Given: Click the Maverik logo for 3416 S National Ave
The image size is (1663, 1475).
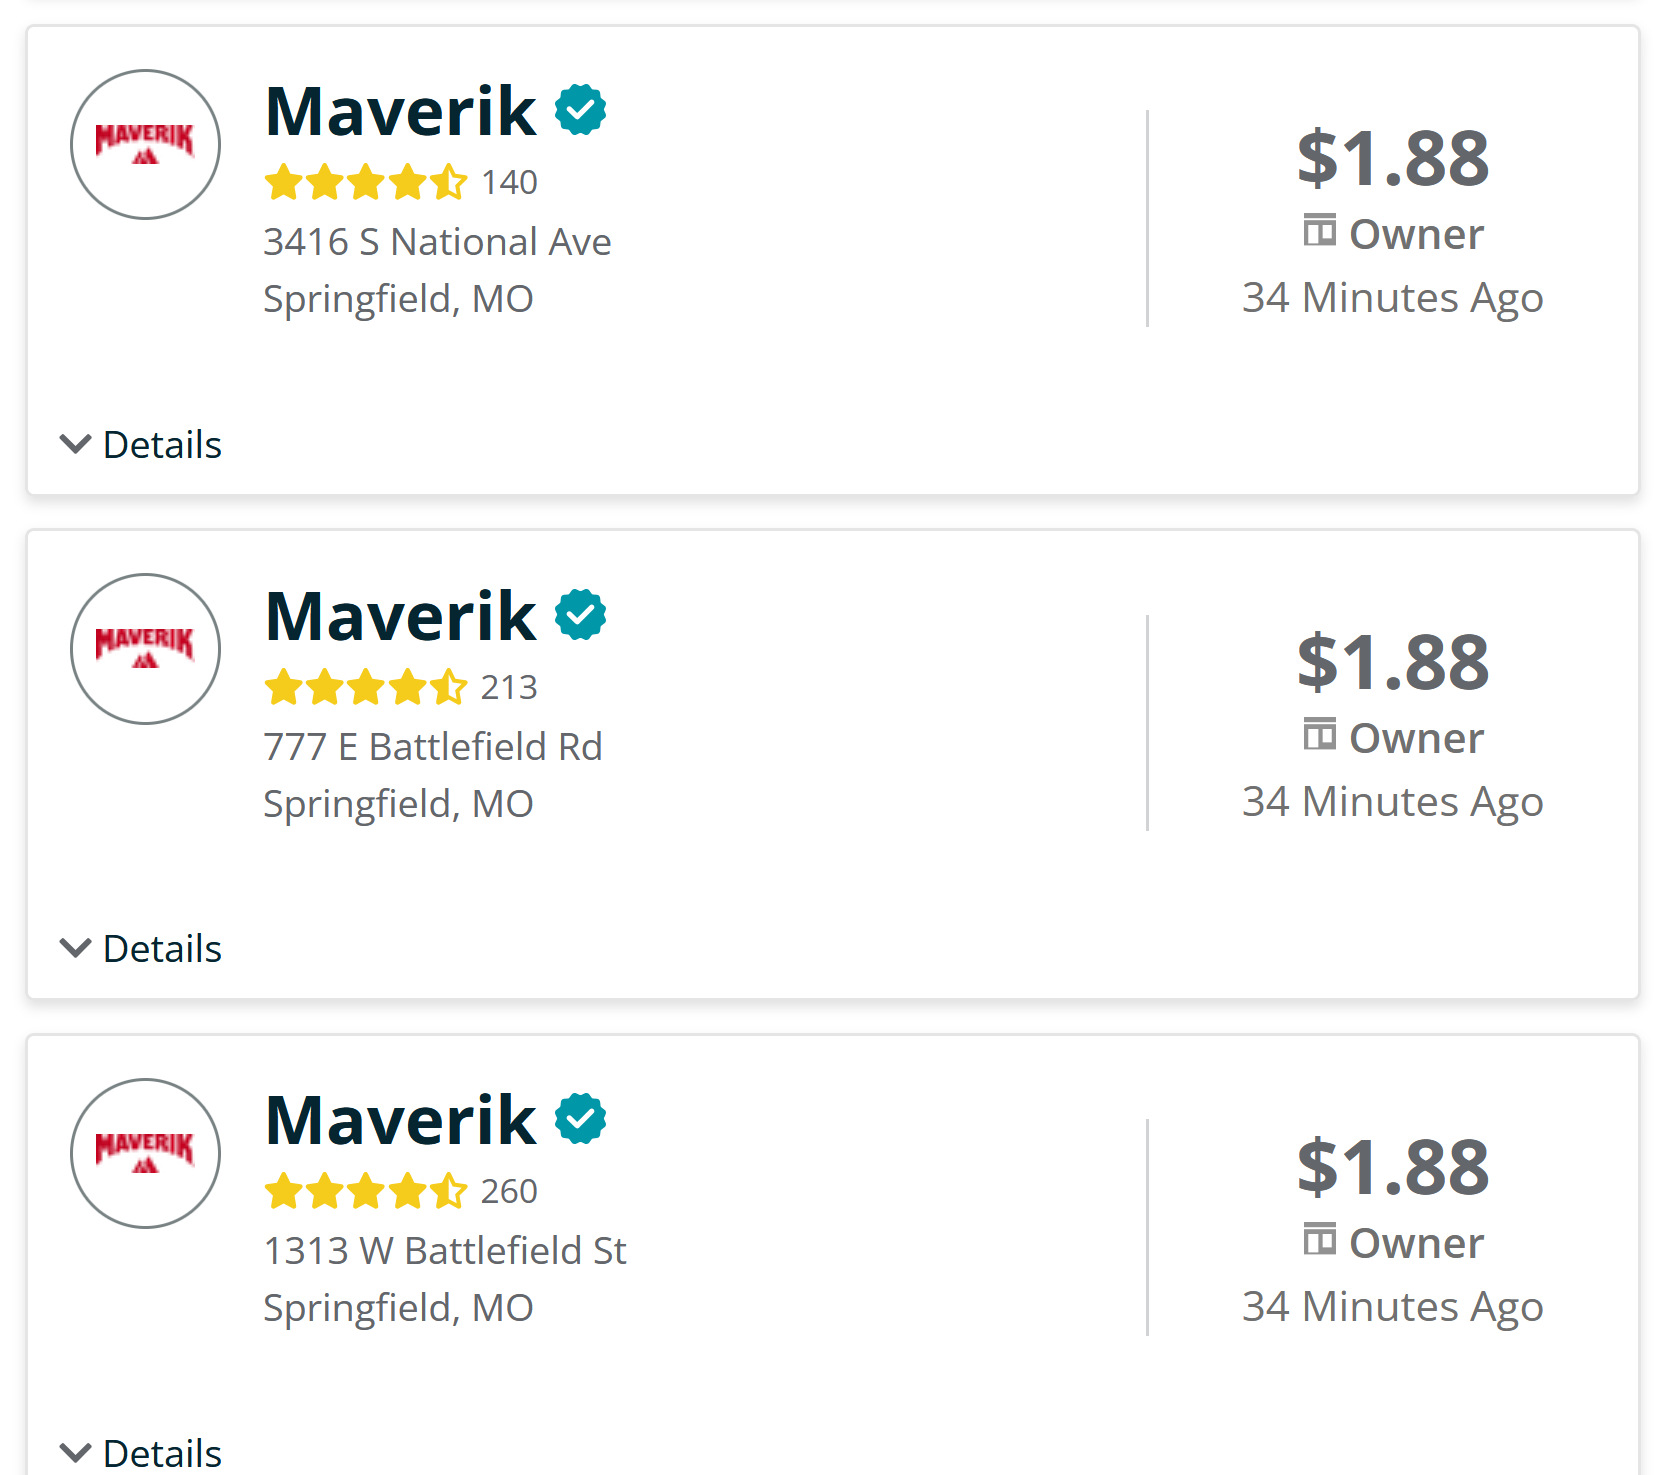Looking at the screenshot, I should pyautogui.click(x=145, y=144).
